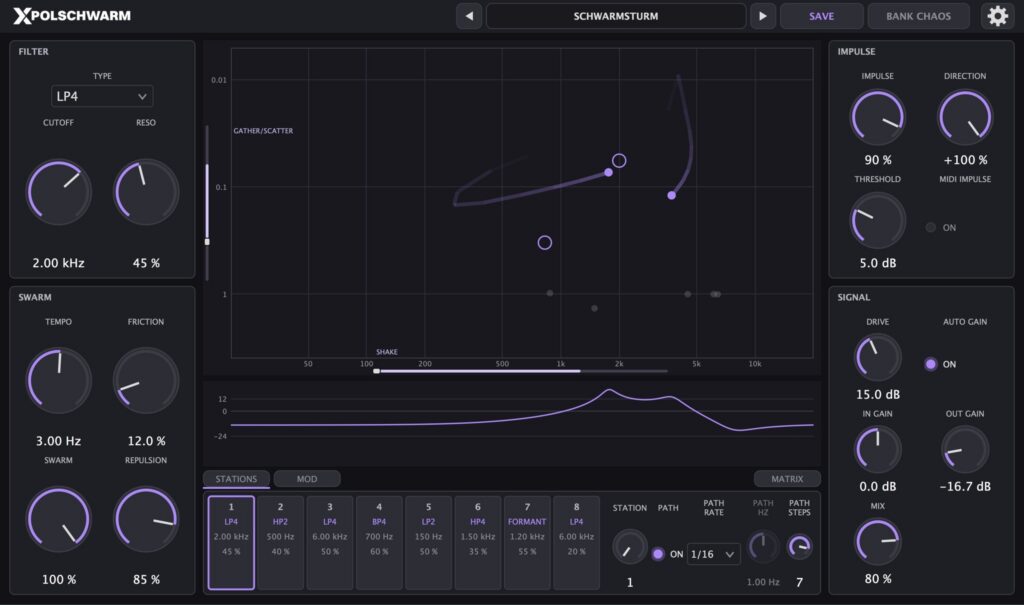
Task: Click the Threshold value 5.0 dB
Action: (878, 263)
